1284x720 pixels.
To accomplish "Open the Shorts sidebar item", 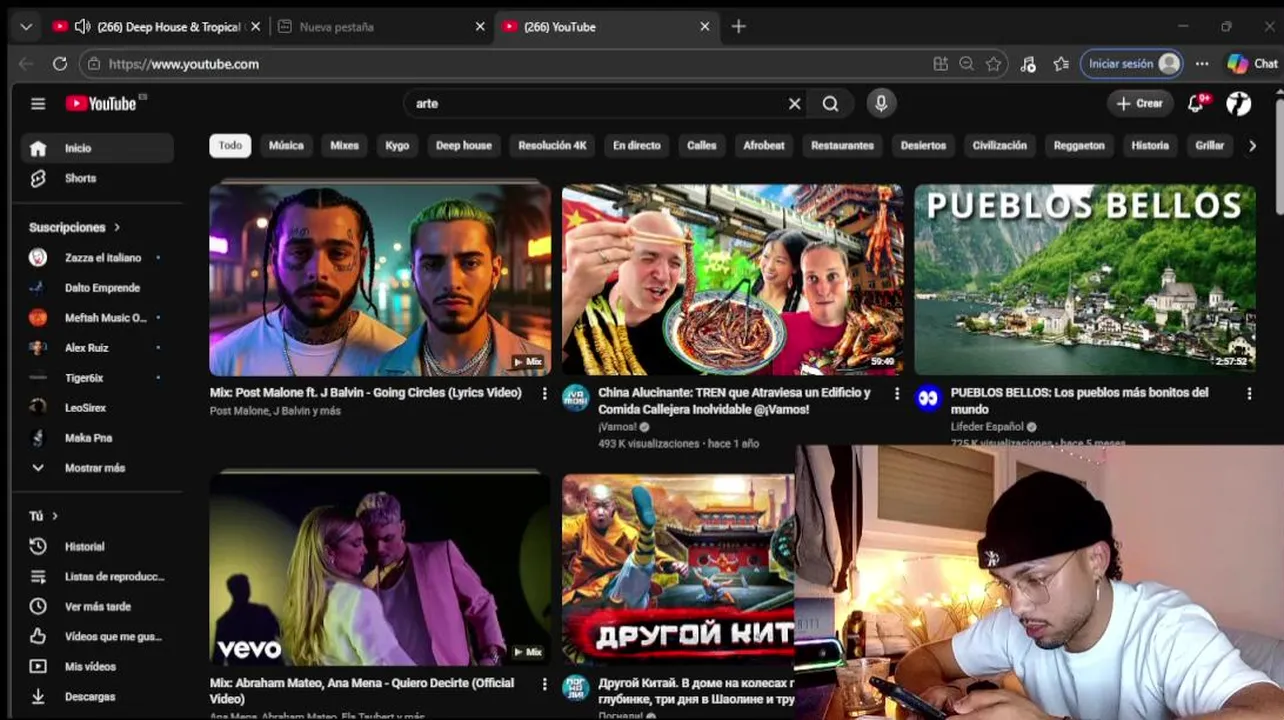I will tap(97, 178).
